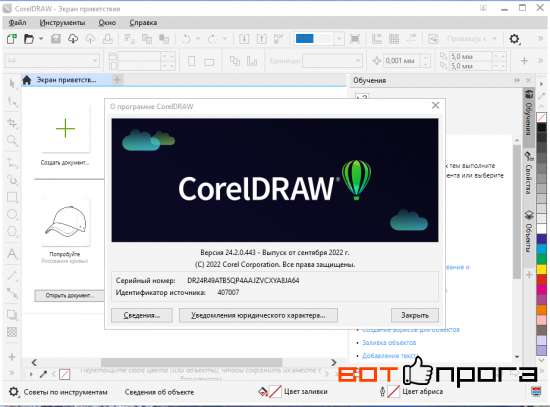
Task: Click the fill bucket icon in status bar
Action: [263, 392]
